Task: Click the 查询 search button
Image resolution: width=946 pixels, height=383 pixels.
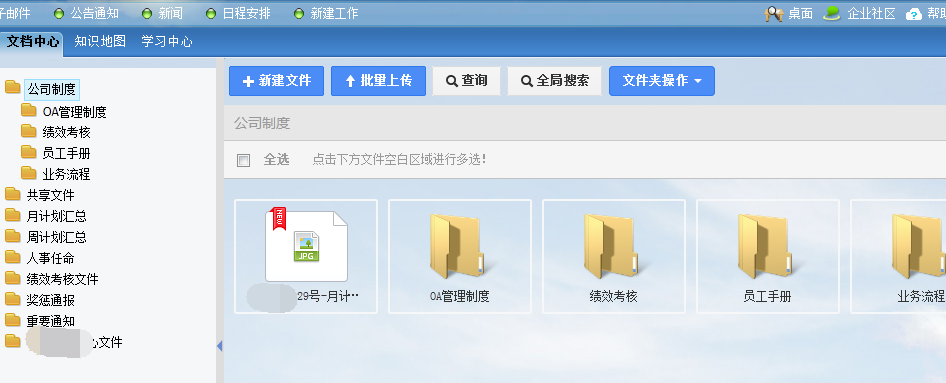Action: click(466, 81)
